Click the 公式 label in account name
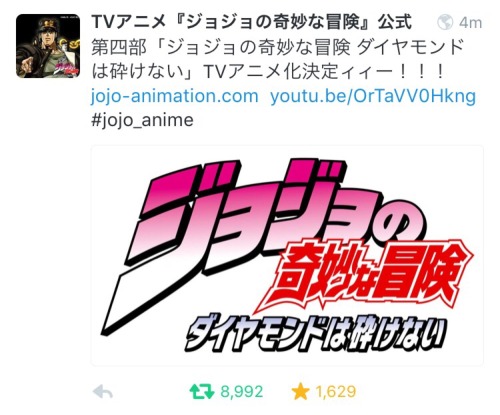The width and height of the screenshot is (500, 415). click(x=395, y=23)
